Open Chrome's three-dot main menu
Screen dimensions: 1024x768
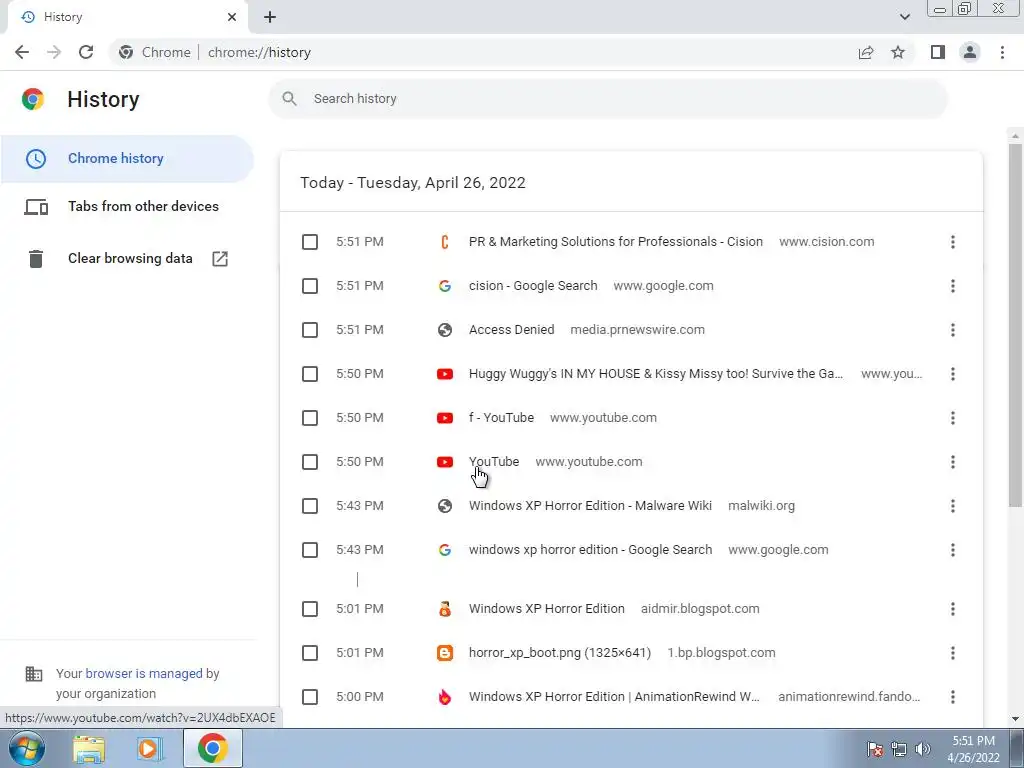[1002, 52]
